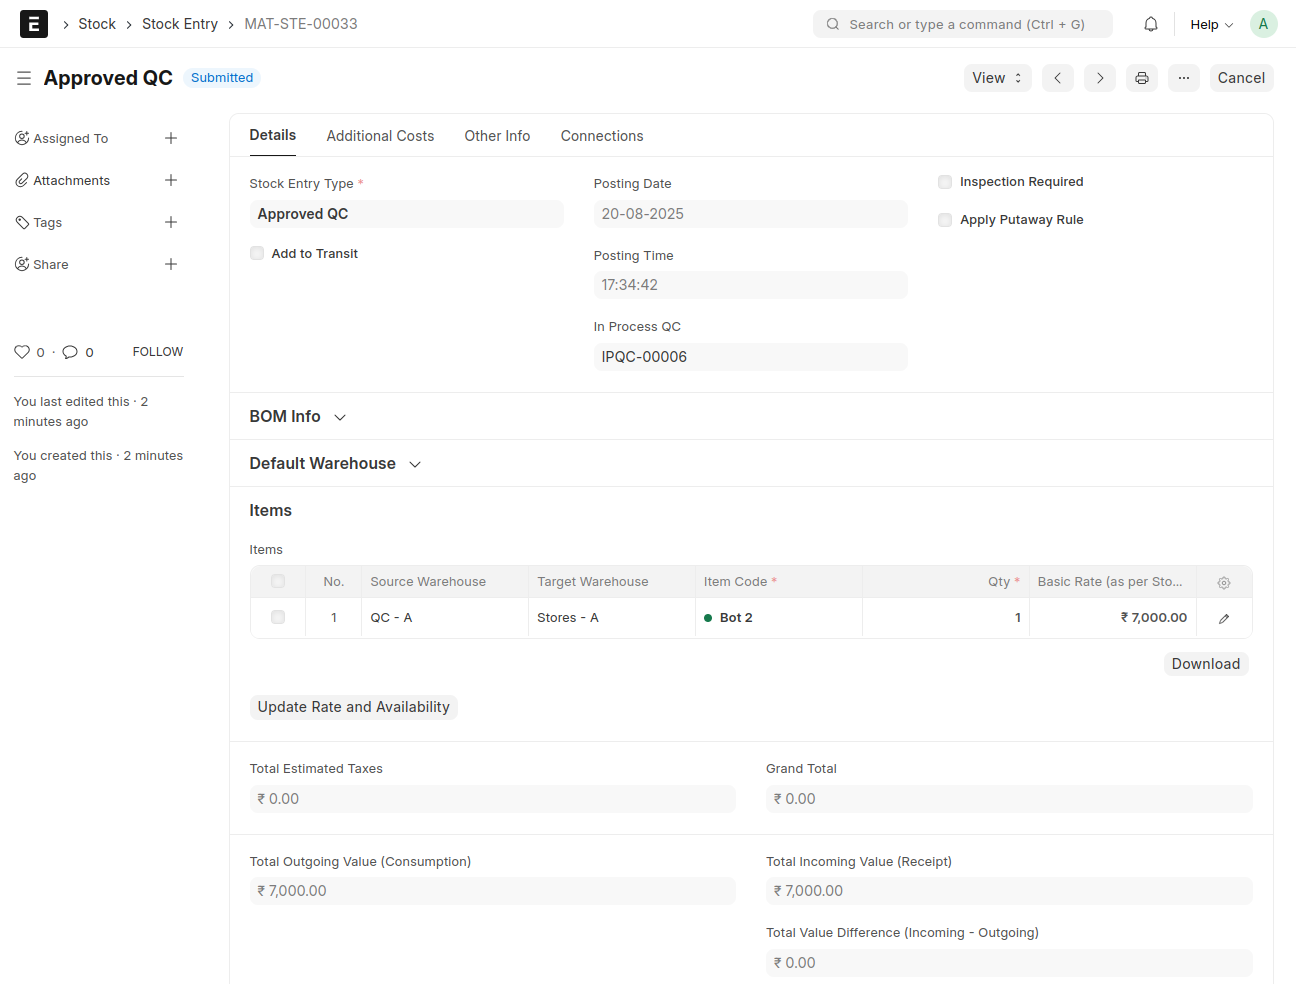This screenshot has width=1296, height=984.
Task: Edit item row 1 with pencil icon
Action: point(1223,618)
